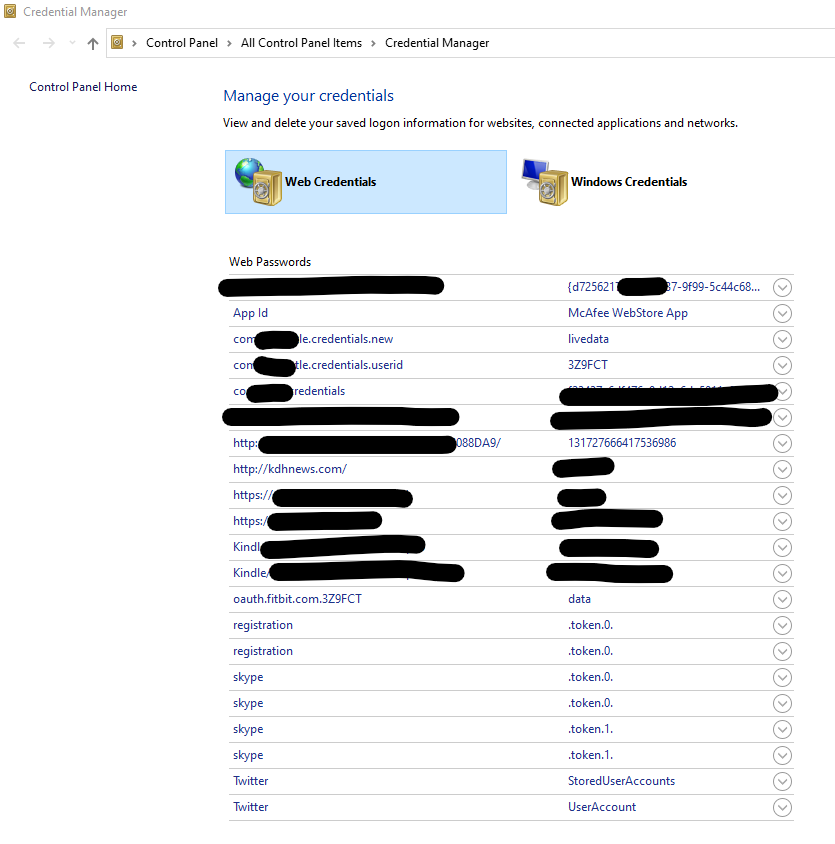Click the Windows Credentials monitor safe icon
The height and width of the screenshot is (844, 835).
(545, 182)
